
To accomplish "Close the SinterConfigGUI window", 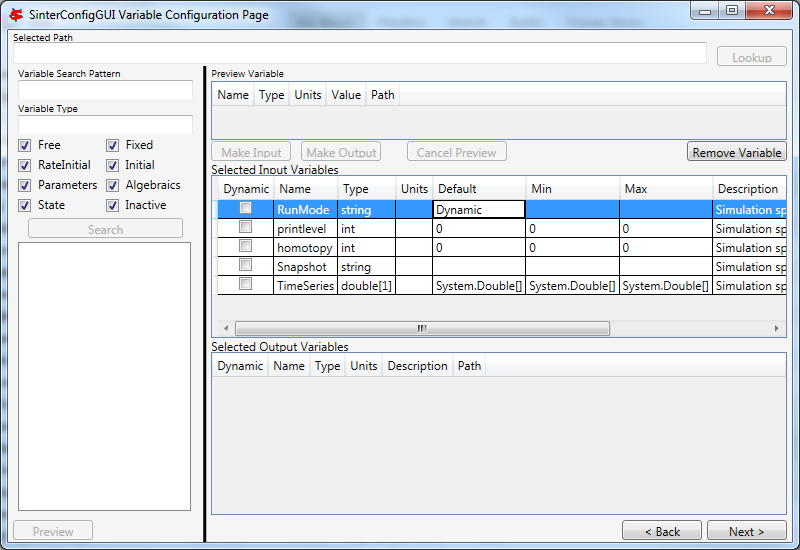I will 769,11.
